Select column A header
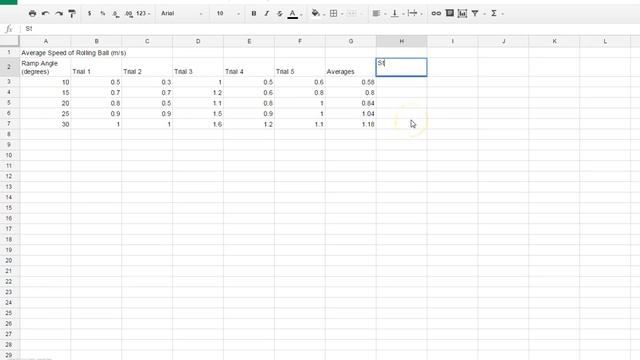 point(45,41)
